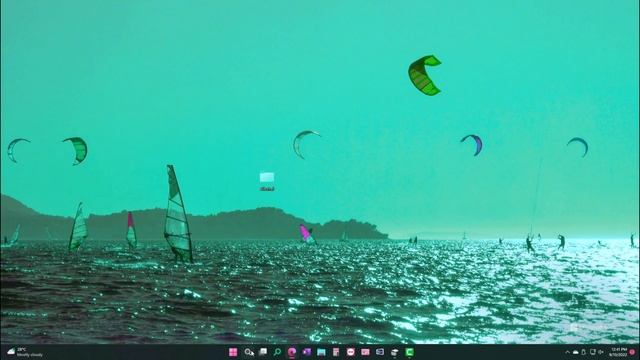Open the clock and date flyout

coord(618,352)
